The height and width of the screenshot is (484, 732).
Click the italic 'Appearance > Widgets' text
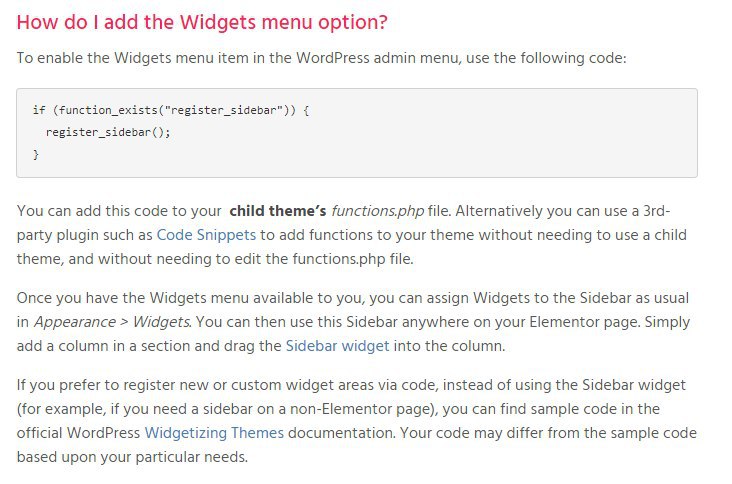[x=112, y=322]
